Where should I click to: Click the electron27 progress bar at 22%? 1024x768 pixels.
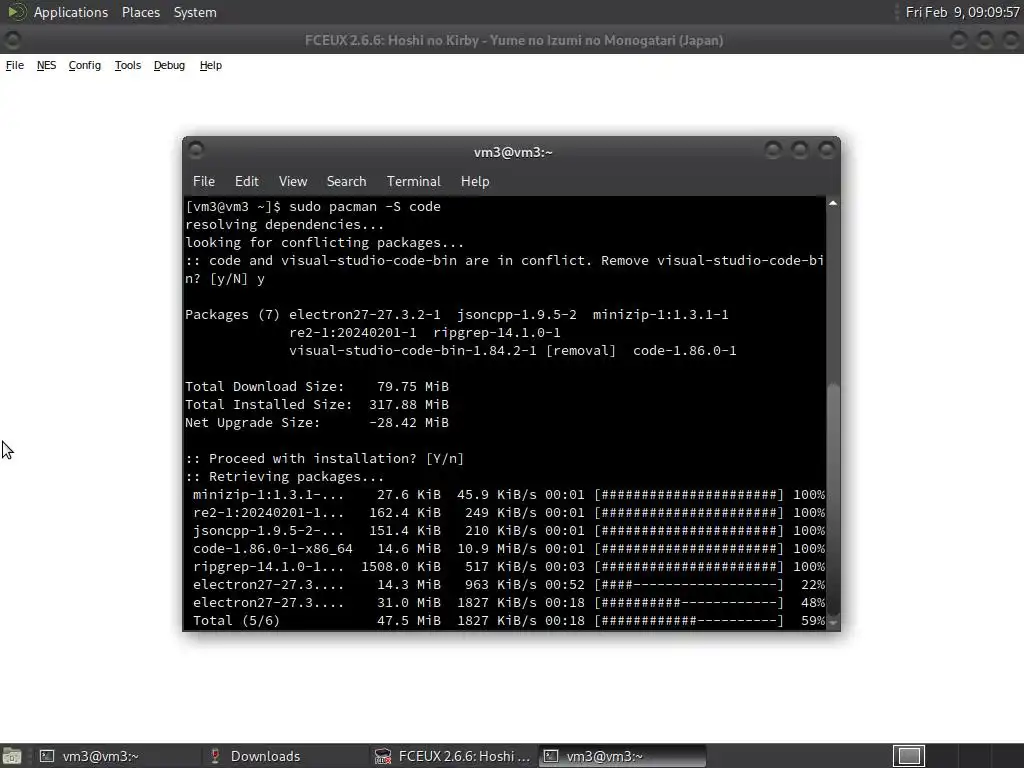[689, 584]
